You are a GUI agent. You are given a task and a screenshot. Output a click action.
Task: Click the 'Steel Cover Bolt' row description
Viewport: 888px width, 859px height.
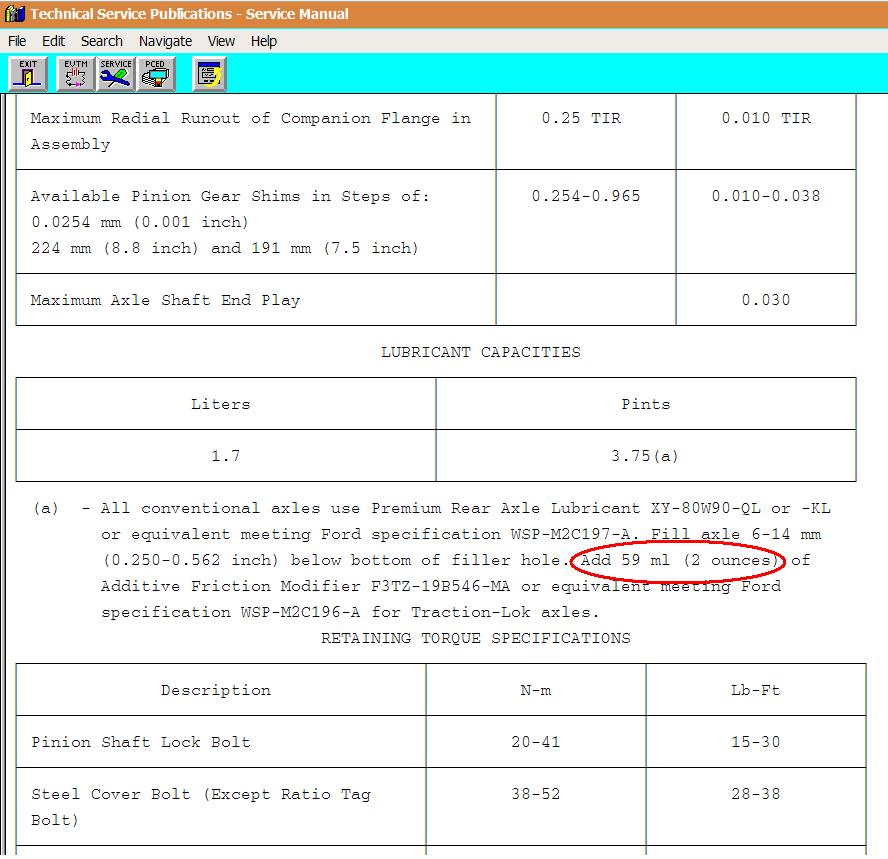(x=201, y=807)
